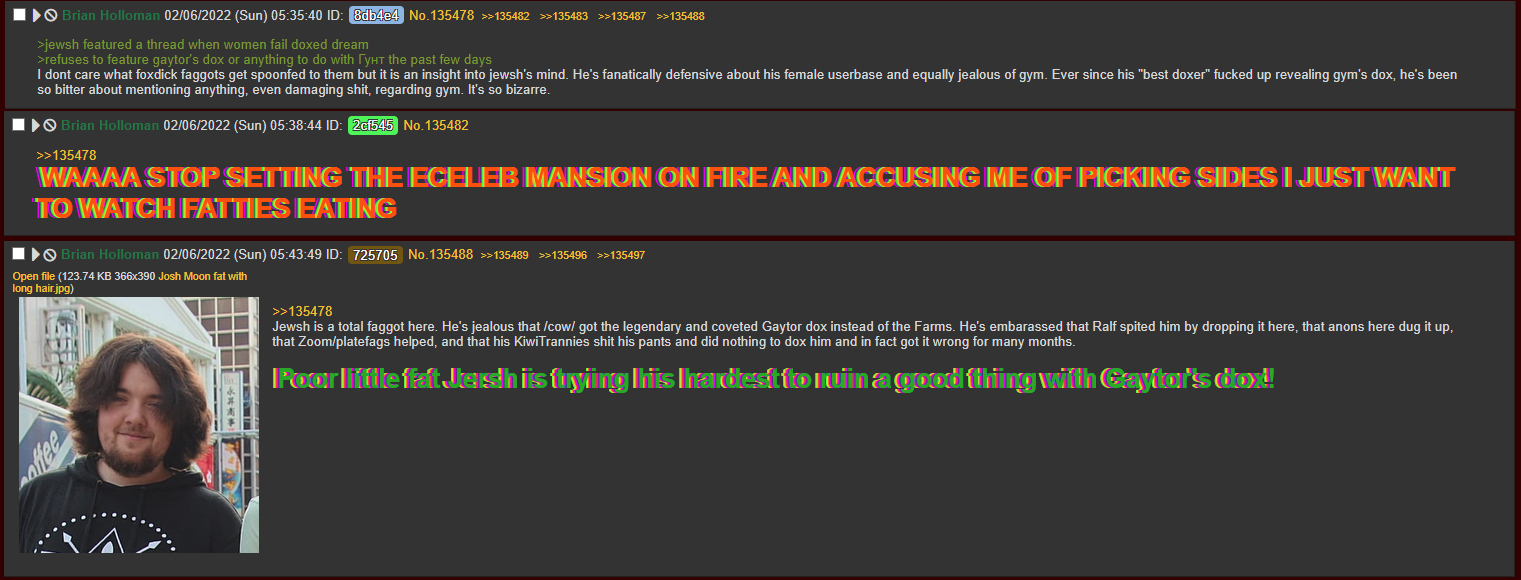Screen dimensions: 1521x580
Task: Open post number link No.135482
Action: point(436,126)
